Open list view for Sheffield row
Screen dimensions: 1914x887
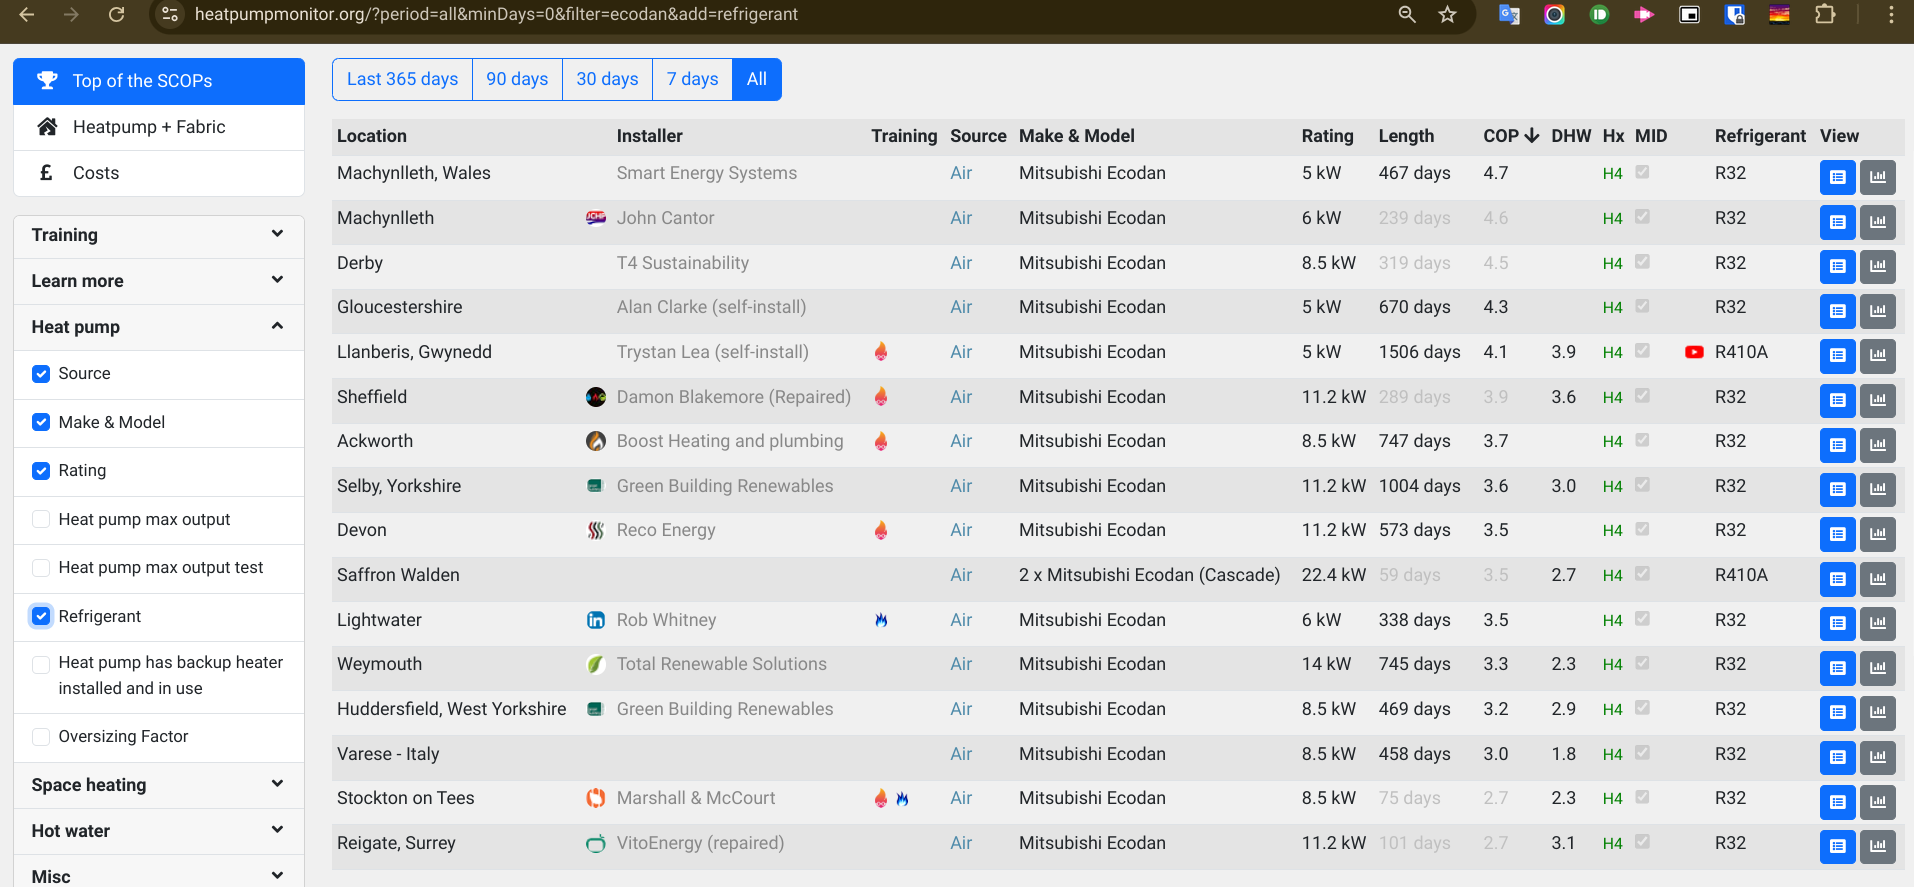1837,401
